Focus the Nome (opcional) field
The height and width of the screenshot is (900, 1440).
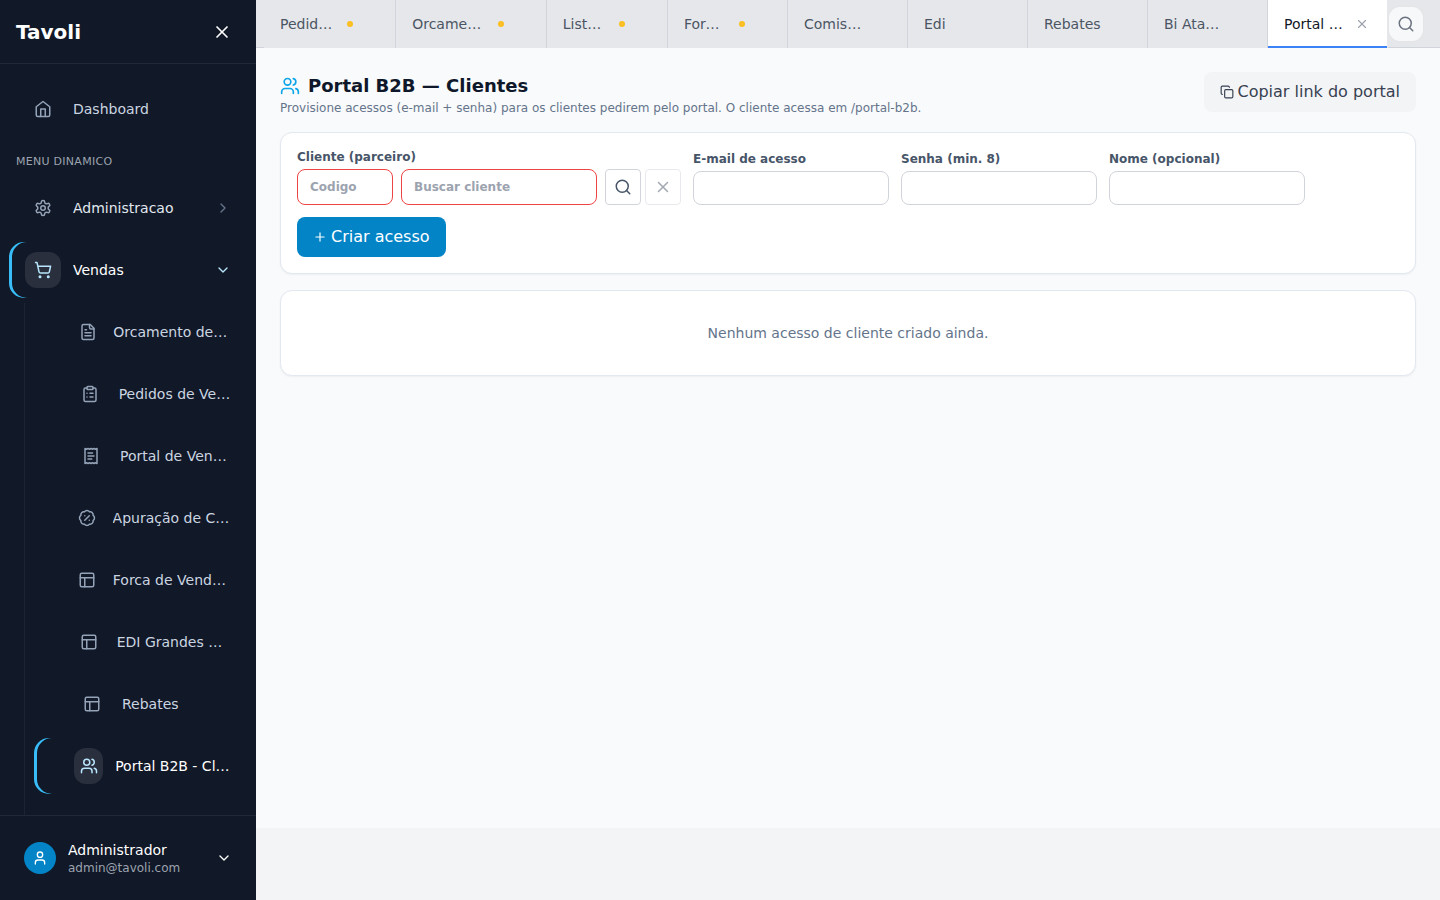(x=1207, y=188)
